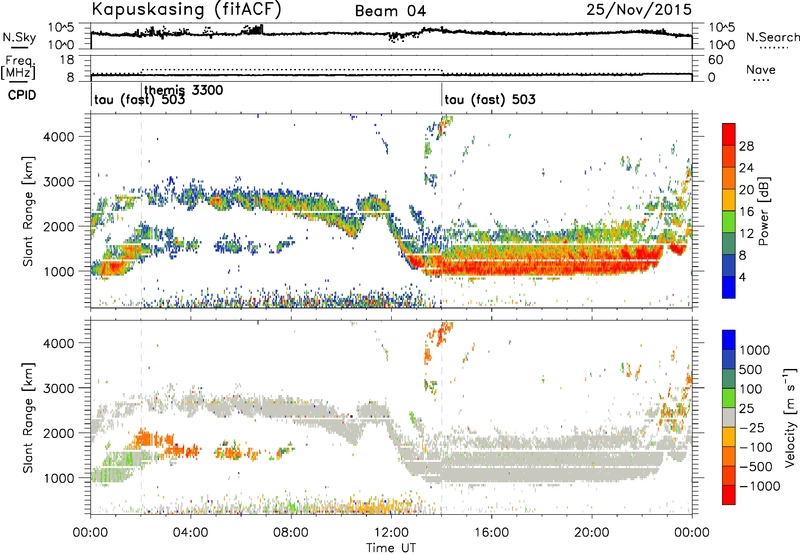
Task: Click the 'Velocity [m s-1]' colorbar label
Action: (x=790, y=417)
